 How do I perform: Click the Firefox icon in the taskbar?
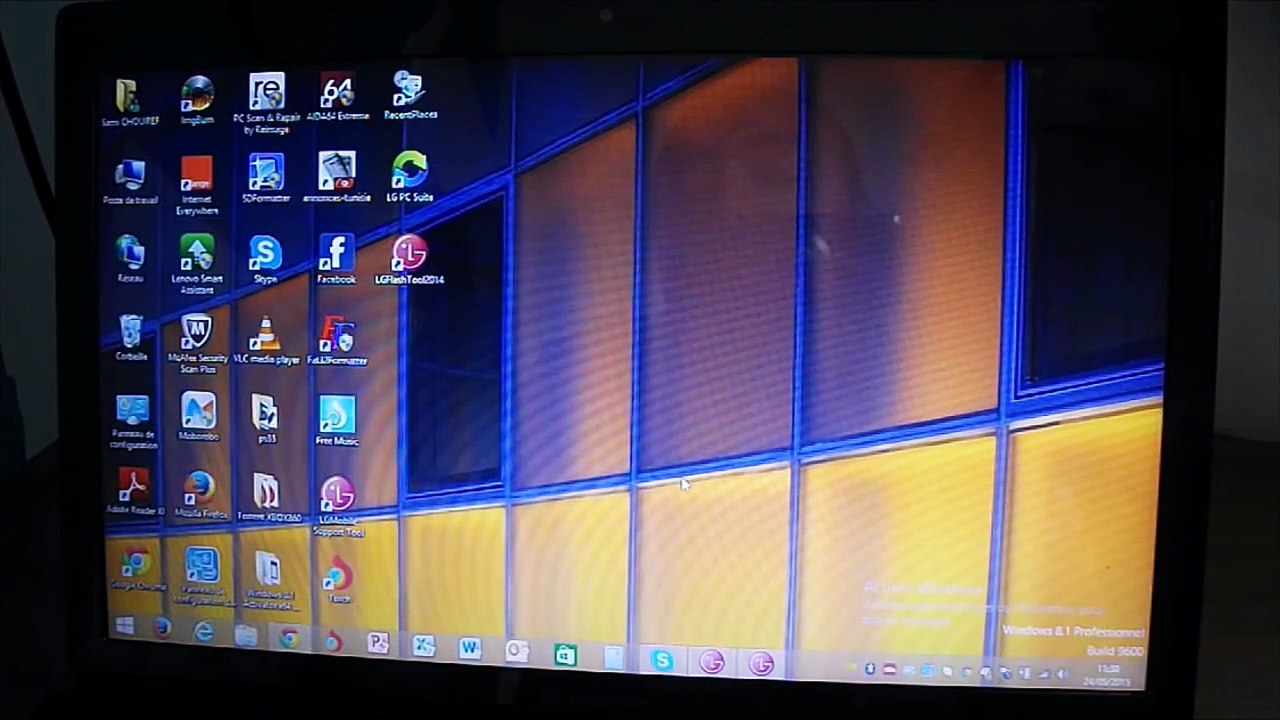click(162, 628)
